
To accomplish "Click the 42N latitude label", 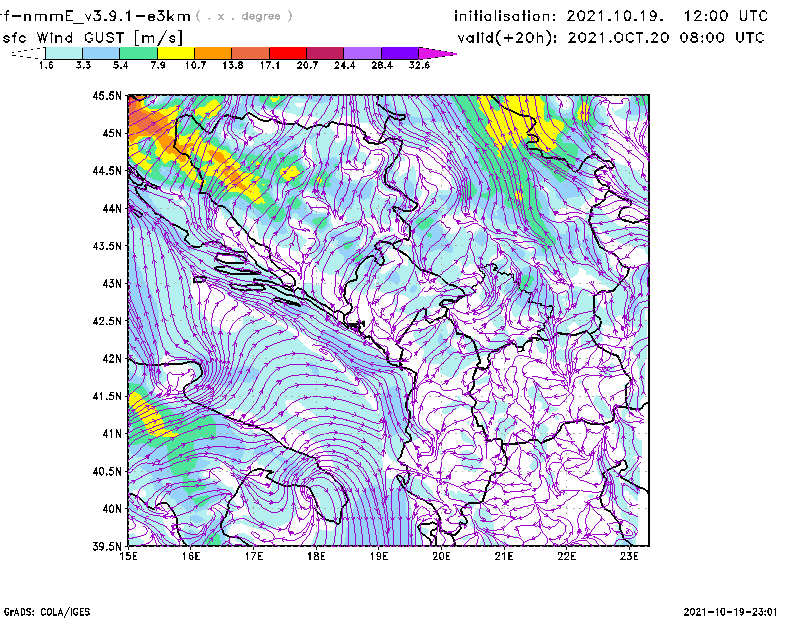I will [112, 359].
